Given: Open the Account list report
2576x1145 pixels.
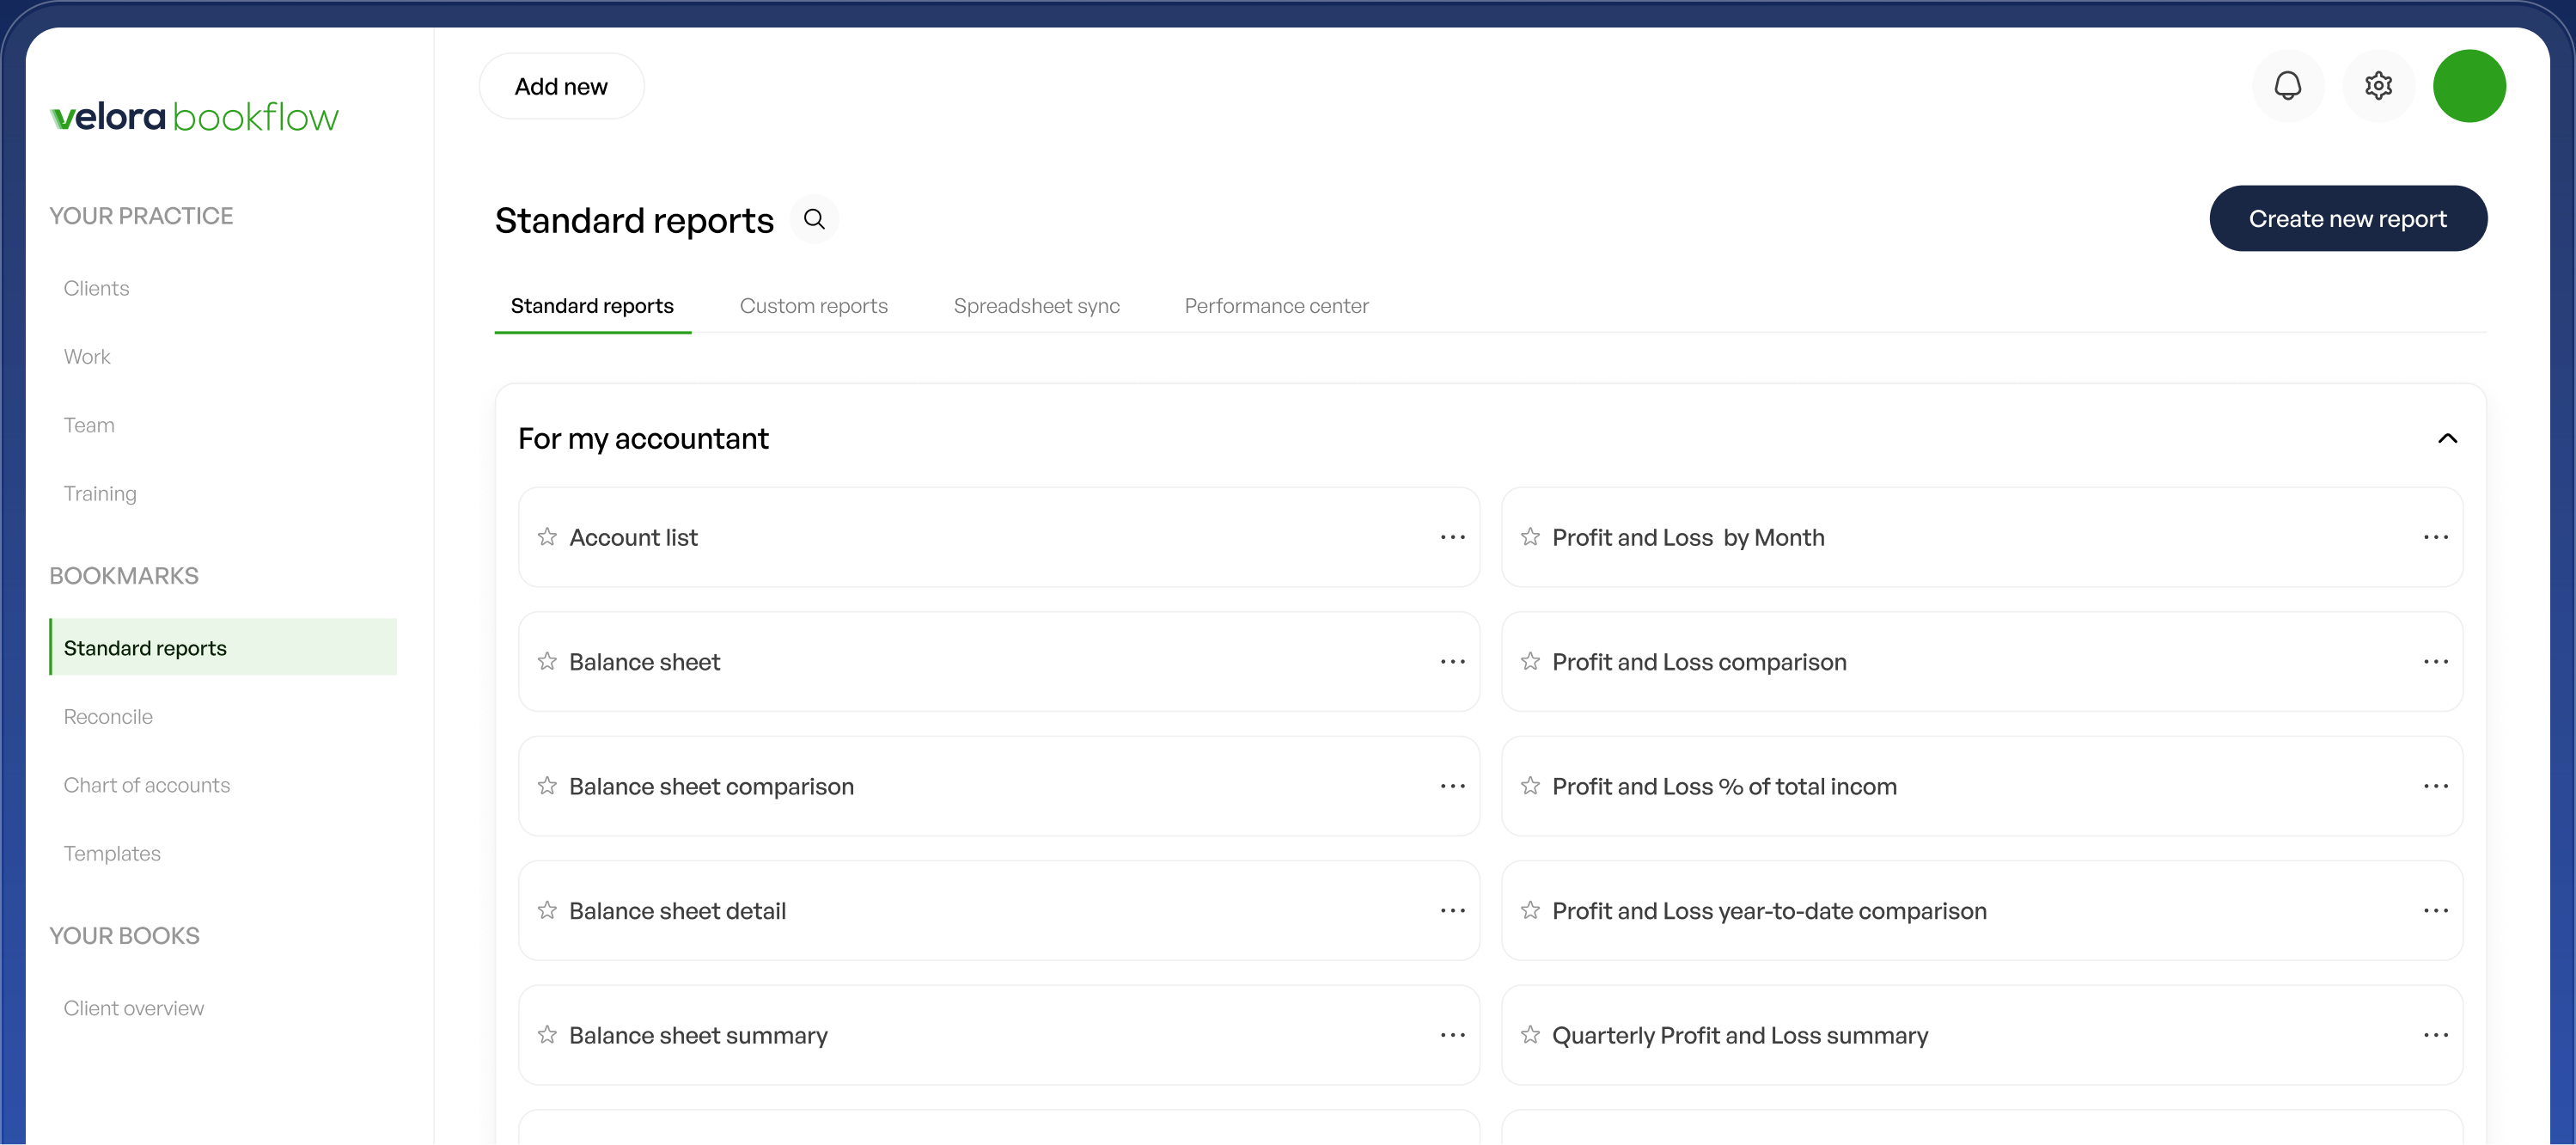Looking at the screenshot, I should 998,538.
